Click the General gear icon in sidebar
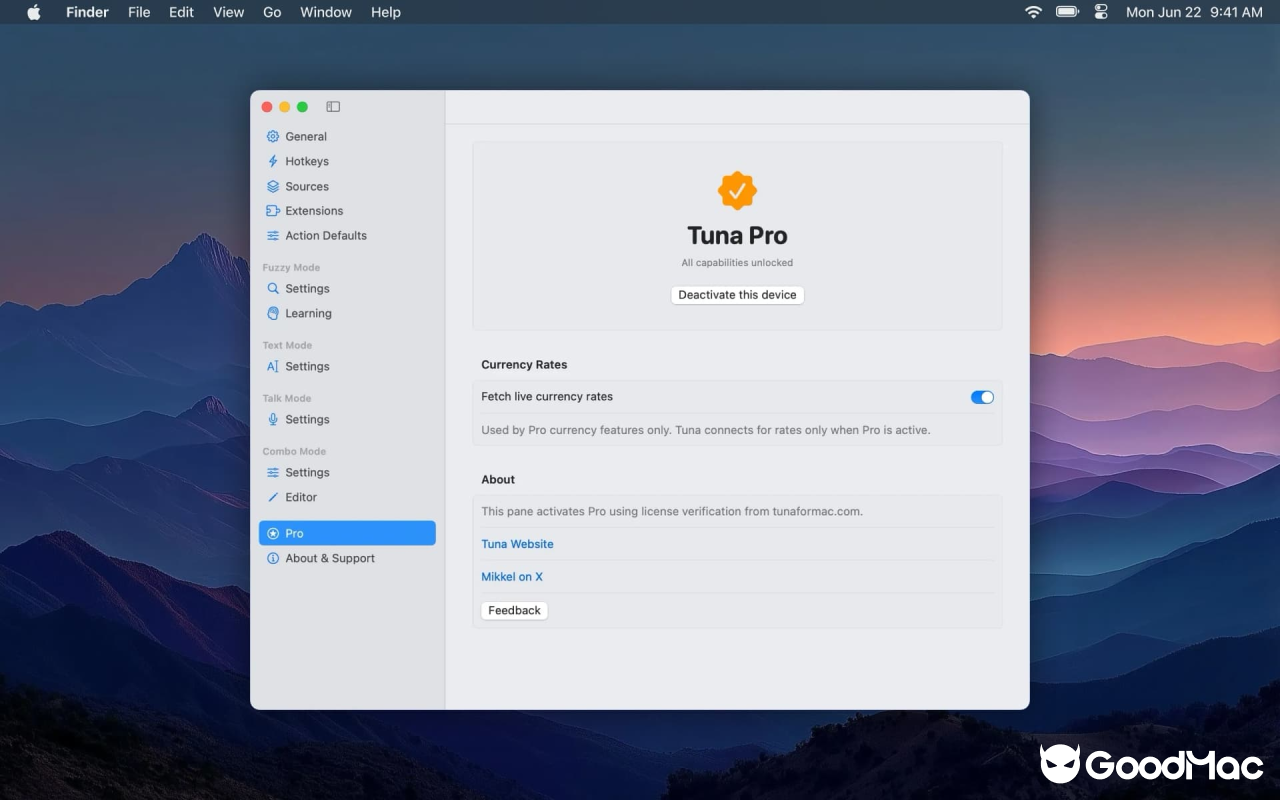Screen dimensions: 1280x800 click(273, 136)
